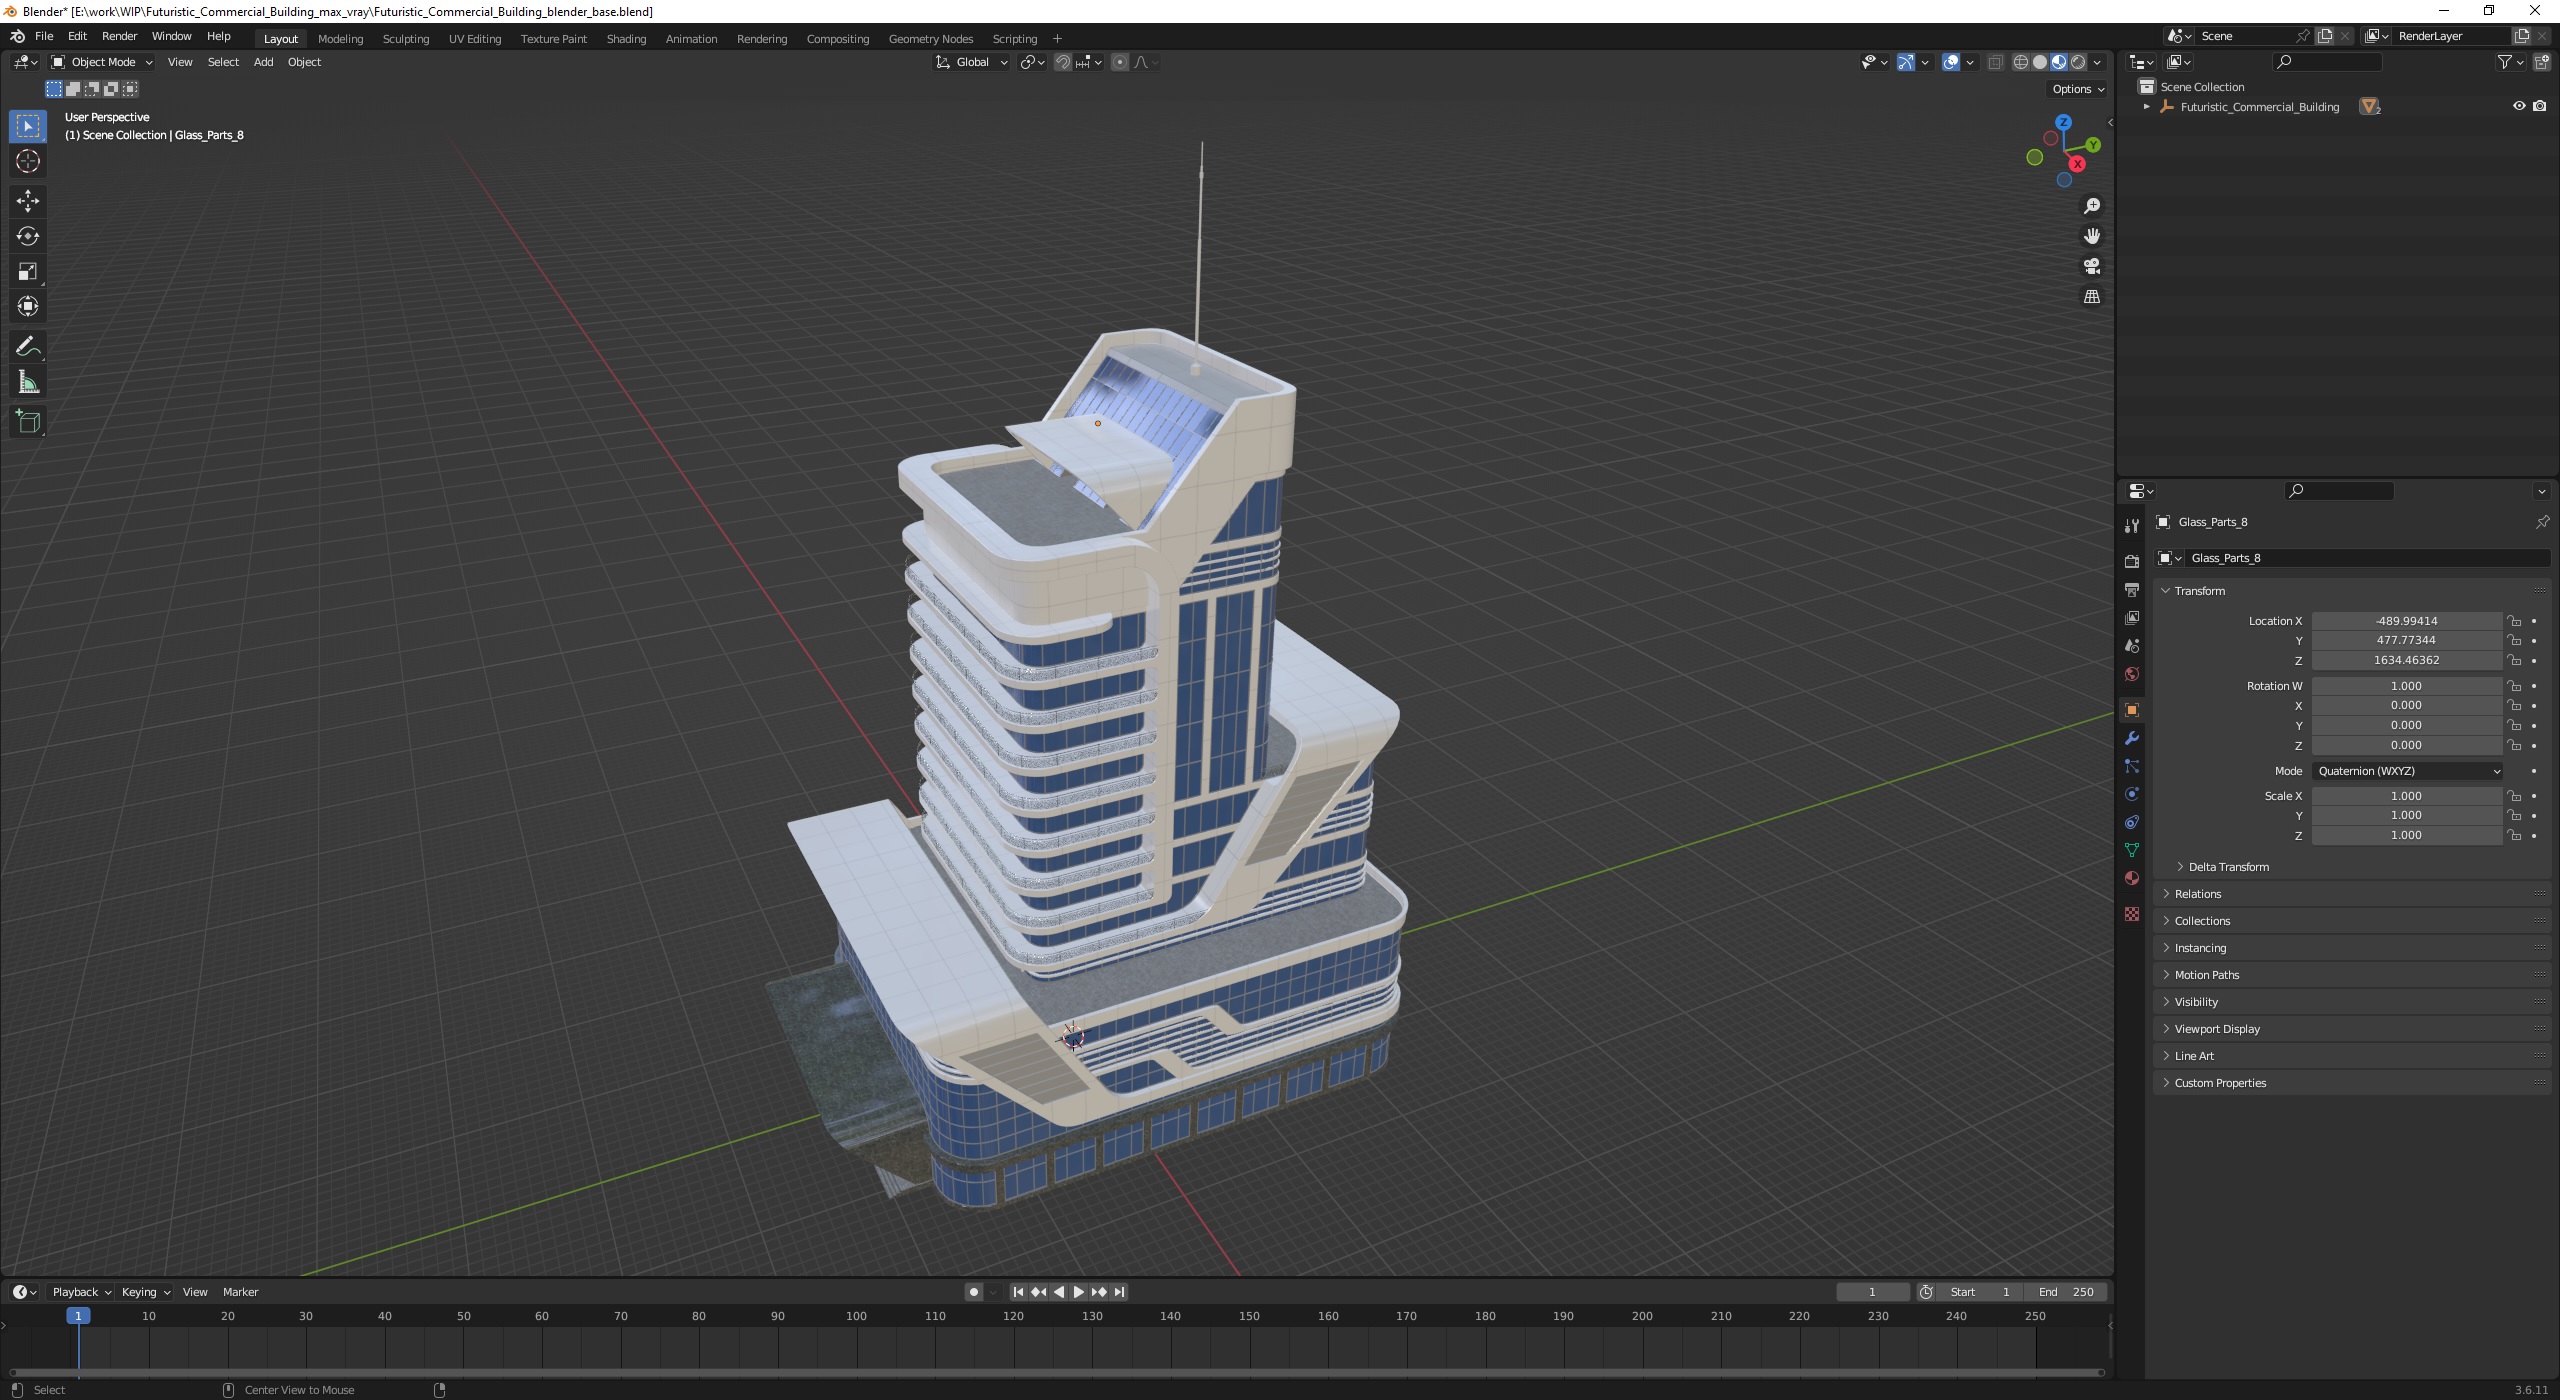This screenshot has height=1400, width=2560.
Task: Toggle proportional editing in header
Action: pos(1120,62)
